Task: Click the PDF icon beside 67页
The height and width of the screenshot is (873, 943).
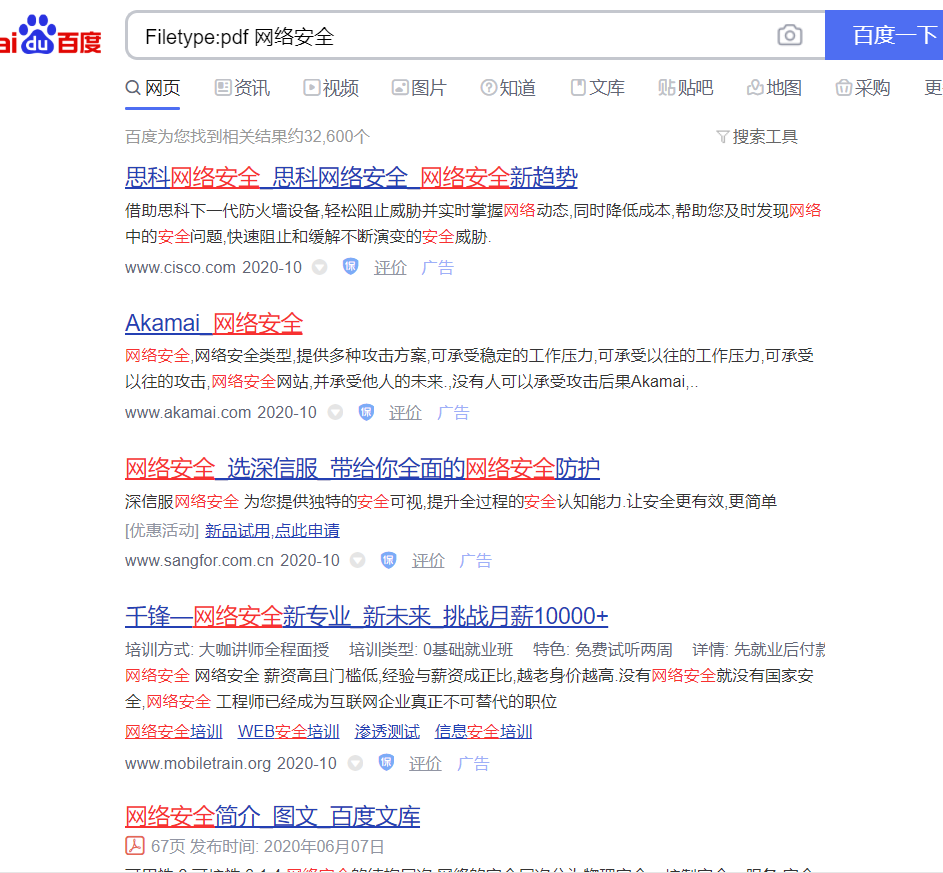Action: [135, 845]
